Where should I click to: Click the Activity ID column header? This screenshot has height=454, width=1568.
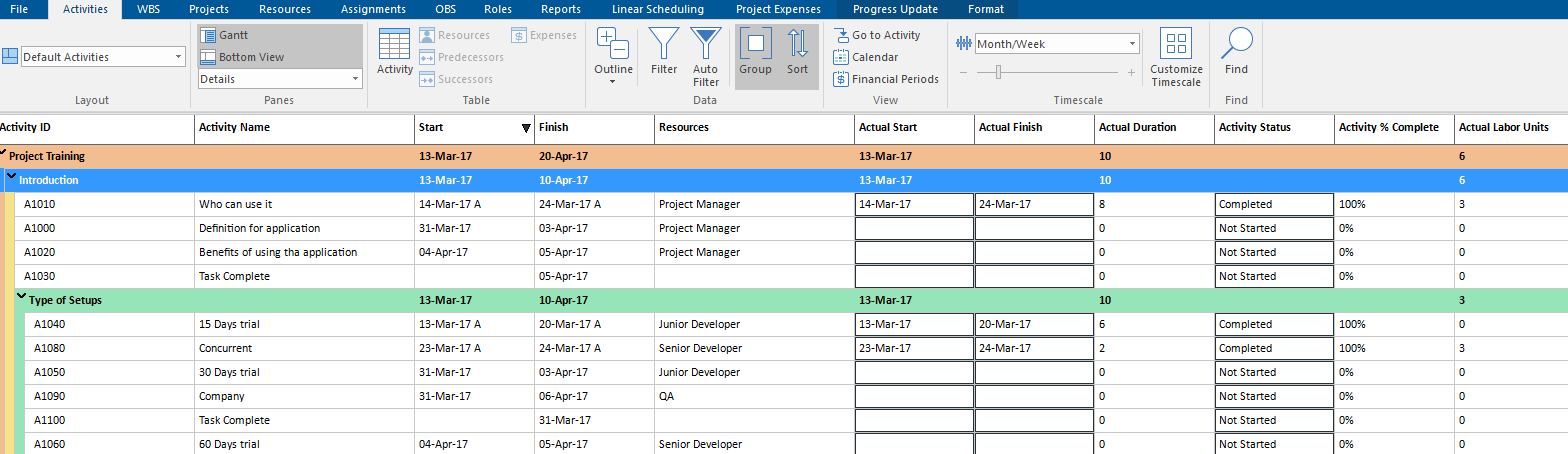(x=97, y=128)
